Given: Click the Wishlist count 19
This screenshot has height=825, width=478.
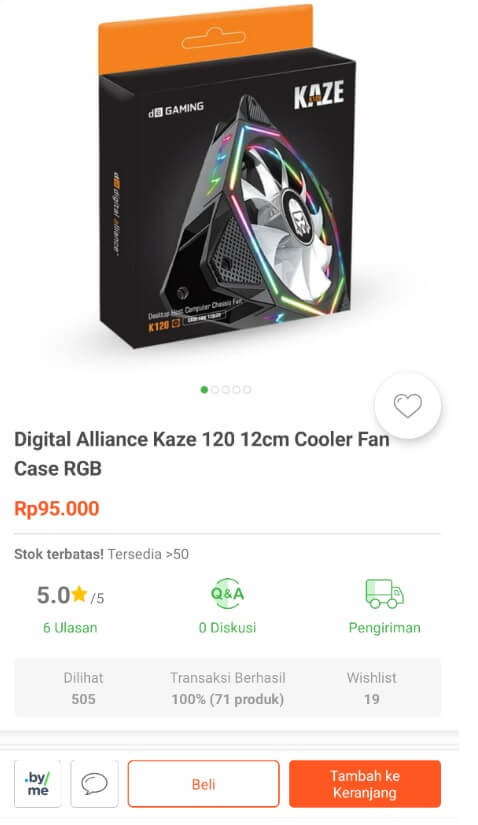Looking at the screenshot, I should point(372,699).
